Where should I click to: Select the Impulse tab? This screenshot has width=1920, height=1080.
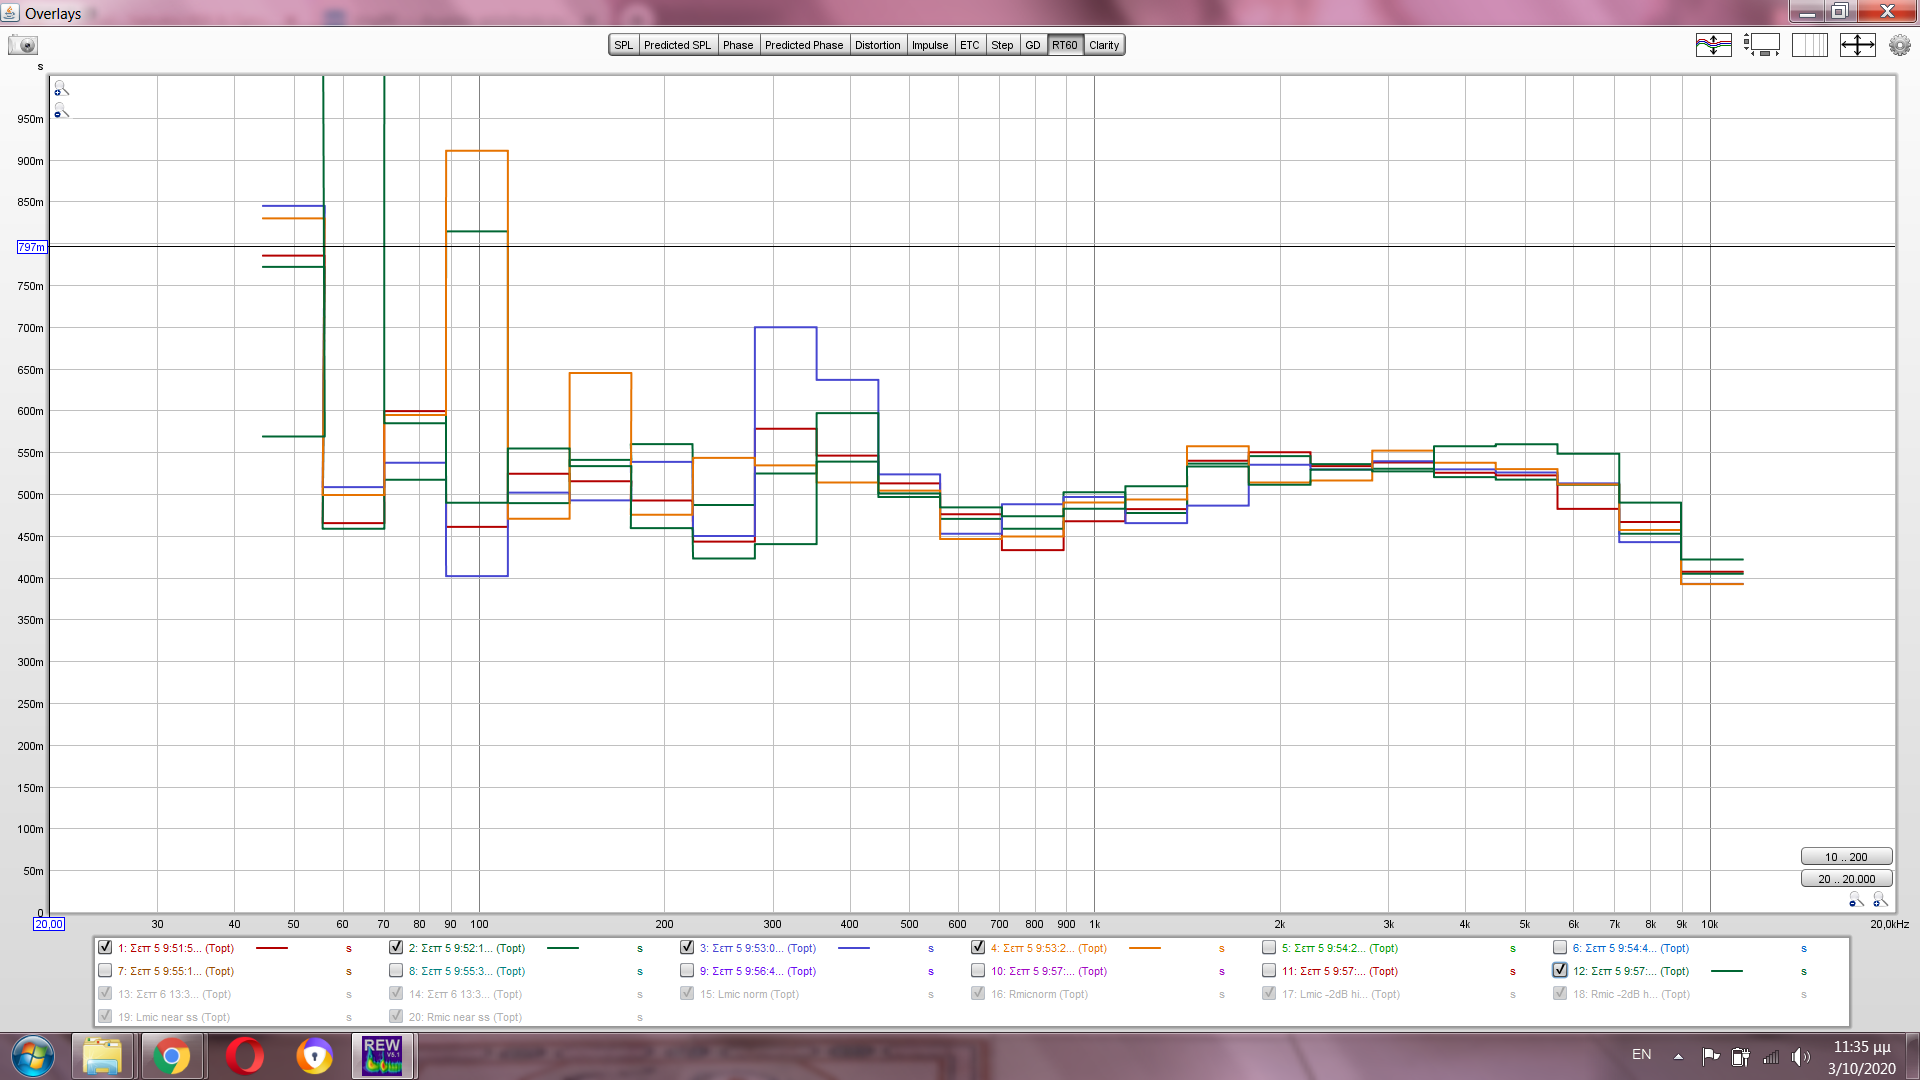tap(929, 45)
